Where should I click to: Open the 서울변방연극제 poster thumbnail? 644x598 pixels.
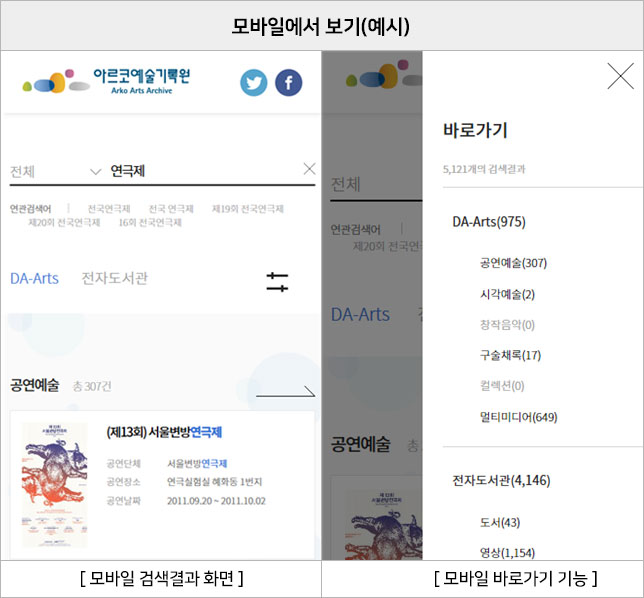pos(55,485)
